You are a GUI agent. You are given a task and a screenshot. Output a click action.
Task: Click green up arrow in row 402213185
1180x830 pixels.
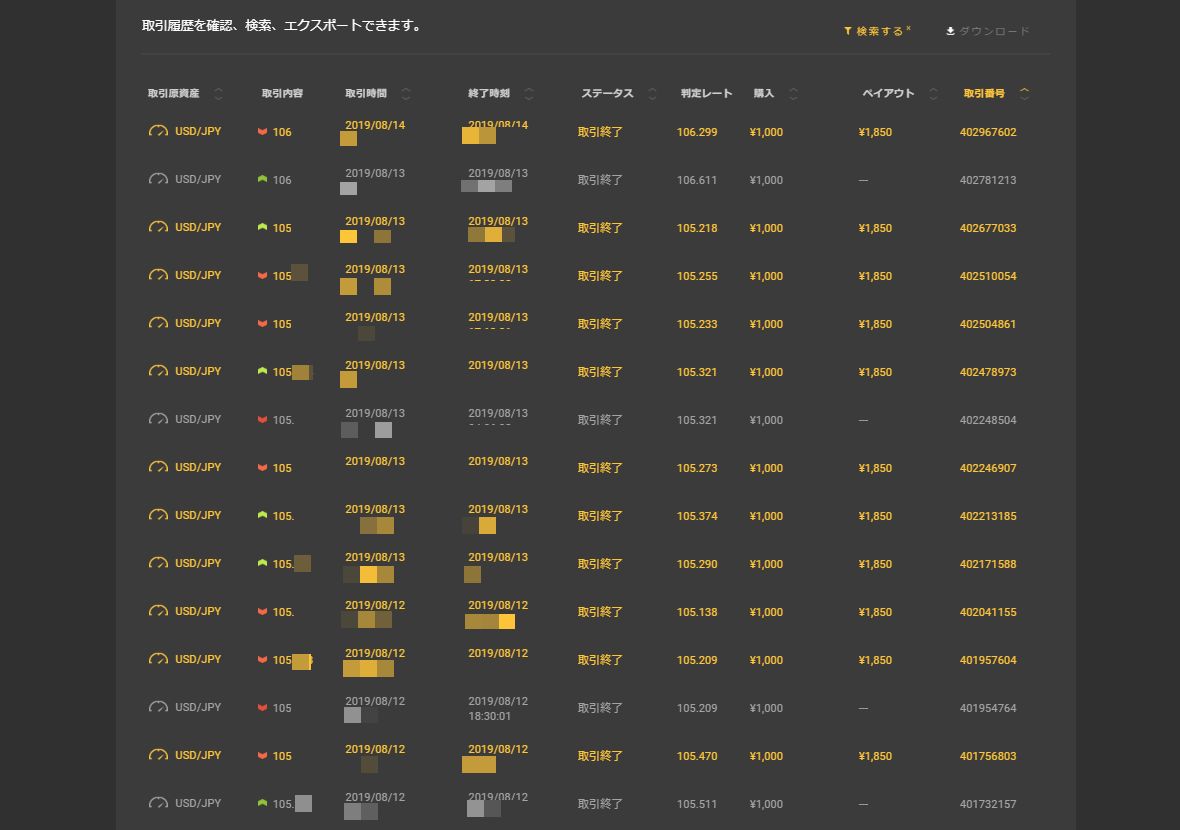263,515
